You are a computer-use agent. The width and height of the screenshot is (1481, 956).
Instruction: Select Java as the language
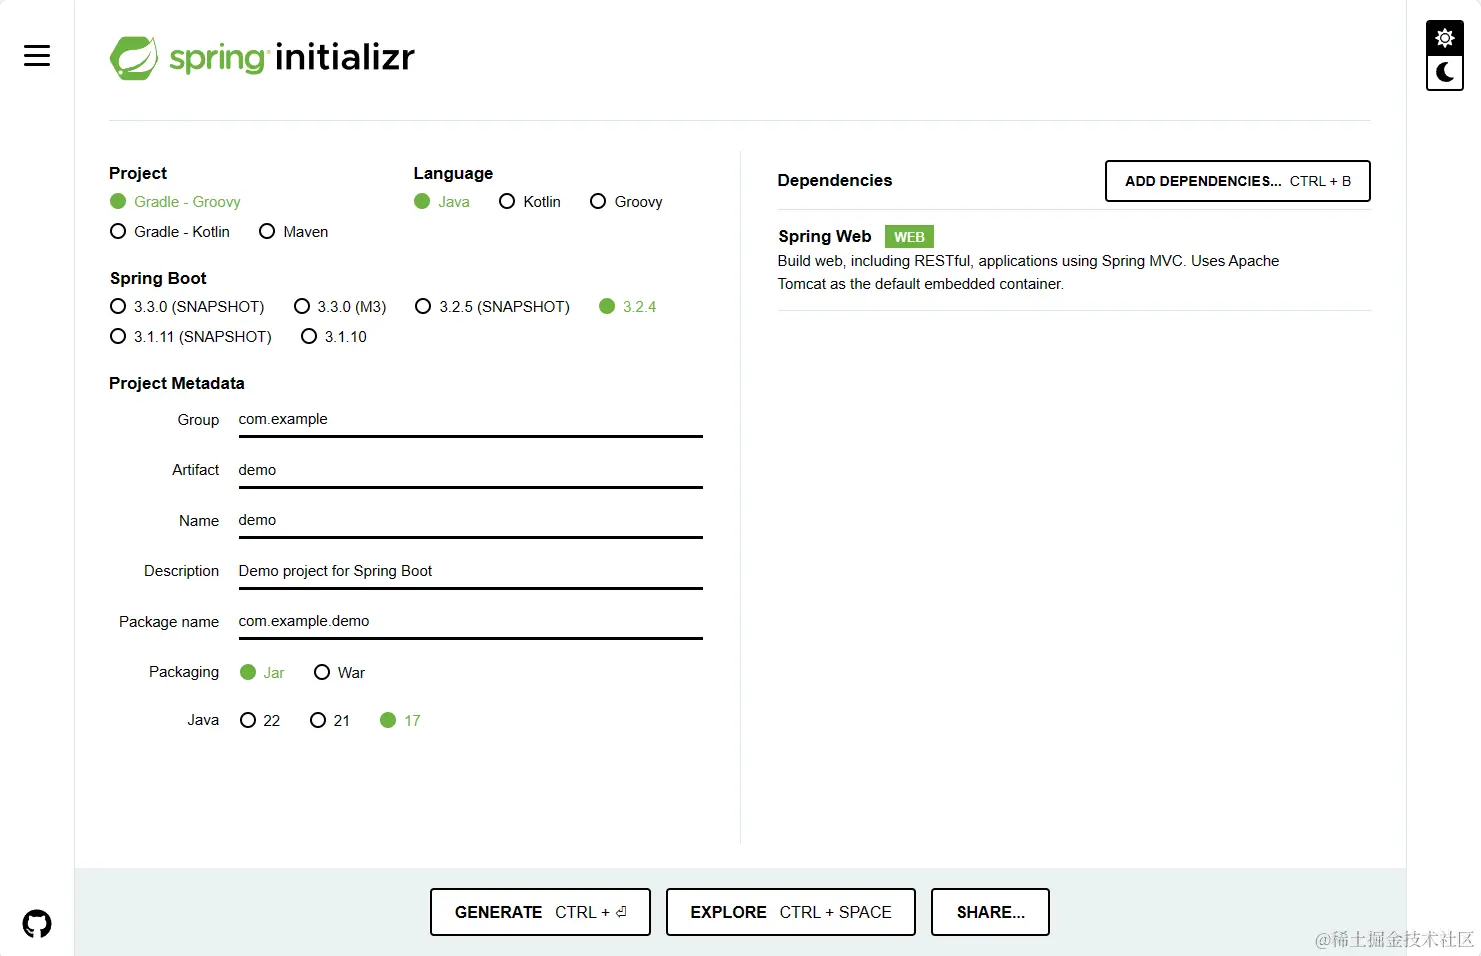[x=442, y=202]
